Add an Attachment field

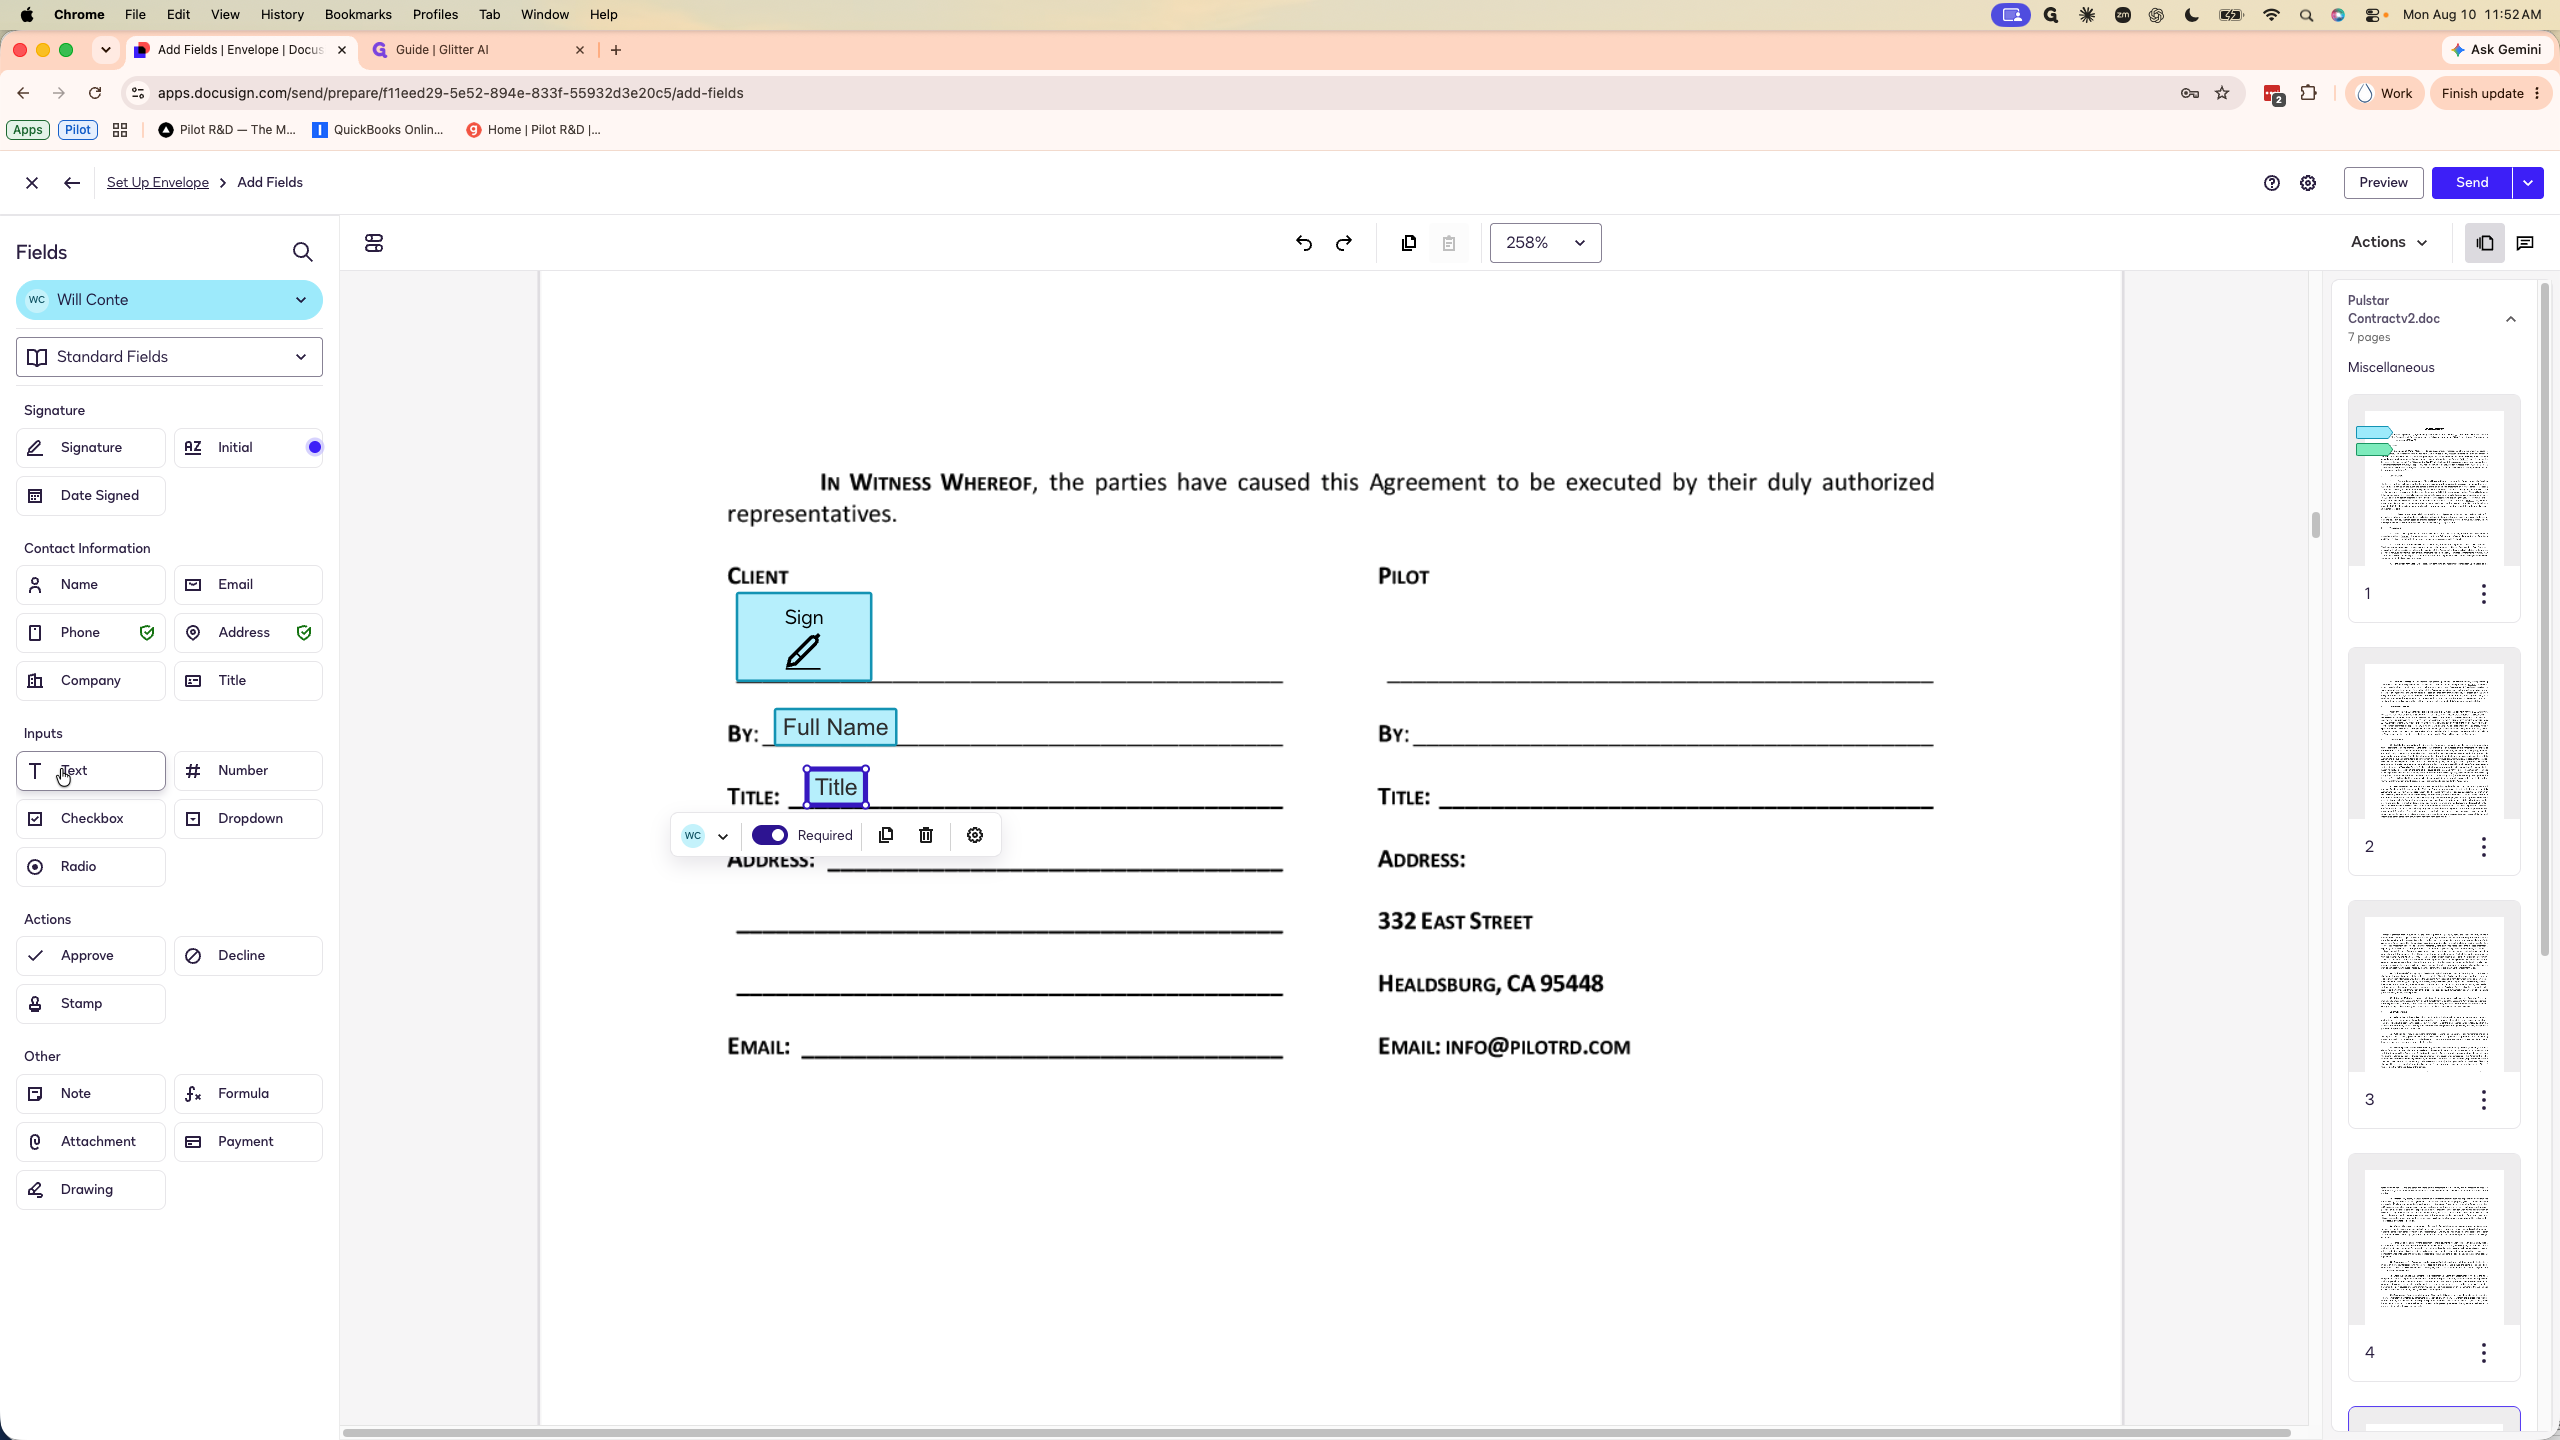[91, 1142]
